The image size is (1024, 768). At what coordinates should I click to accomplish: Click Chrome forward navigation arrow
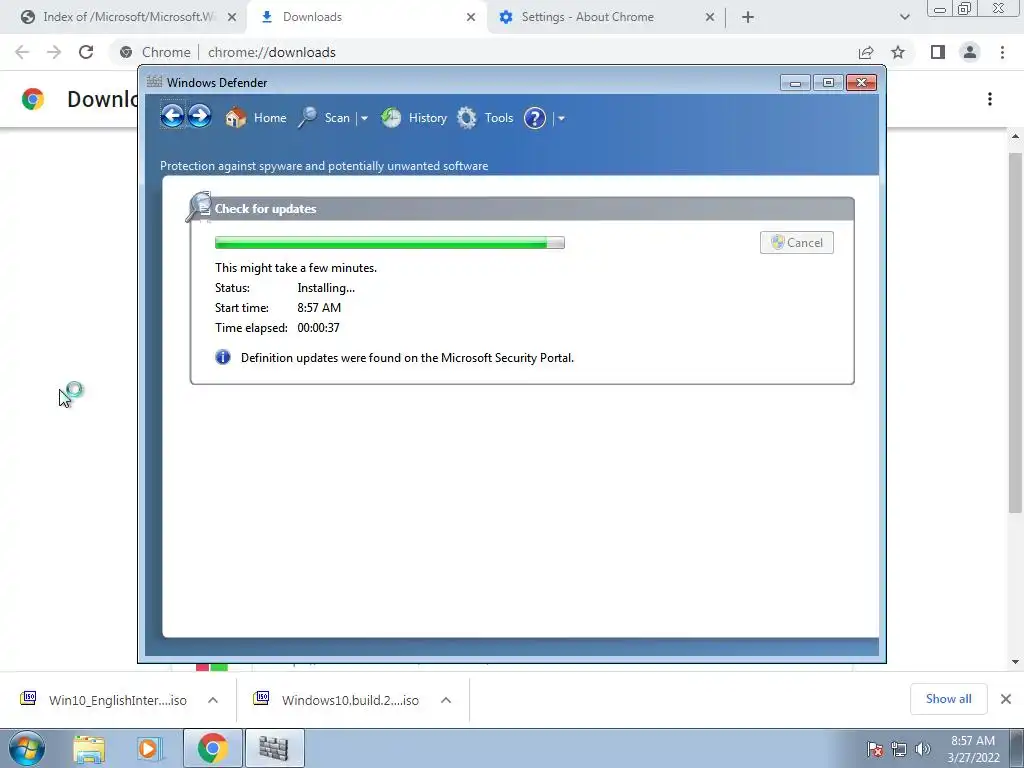click(54, 52)
